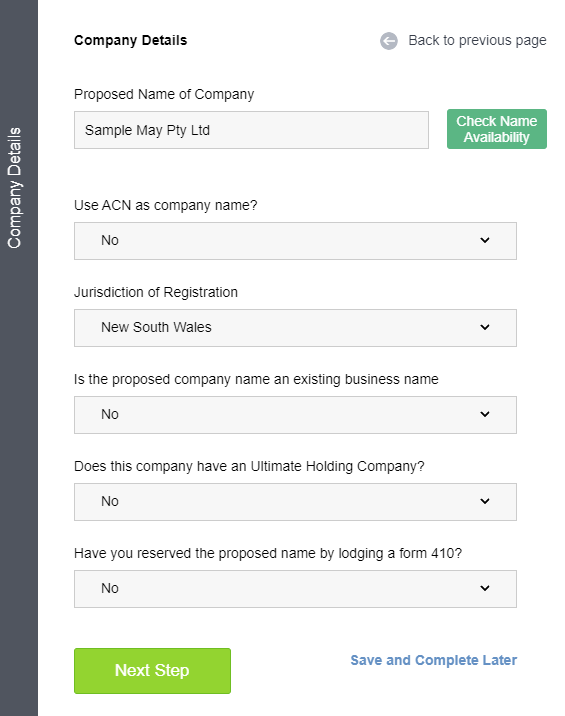Click the chevron in the existing business name dropdown
The height and width of the screenshot is (716, 565).
pos(485,414)
